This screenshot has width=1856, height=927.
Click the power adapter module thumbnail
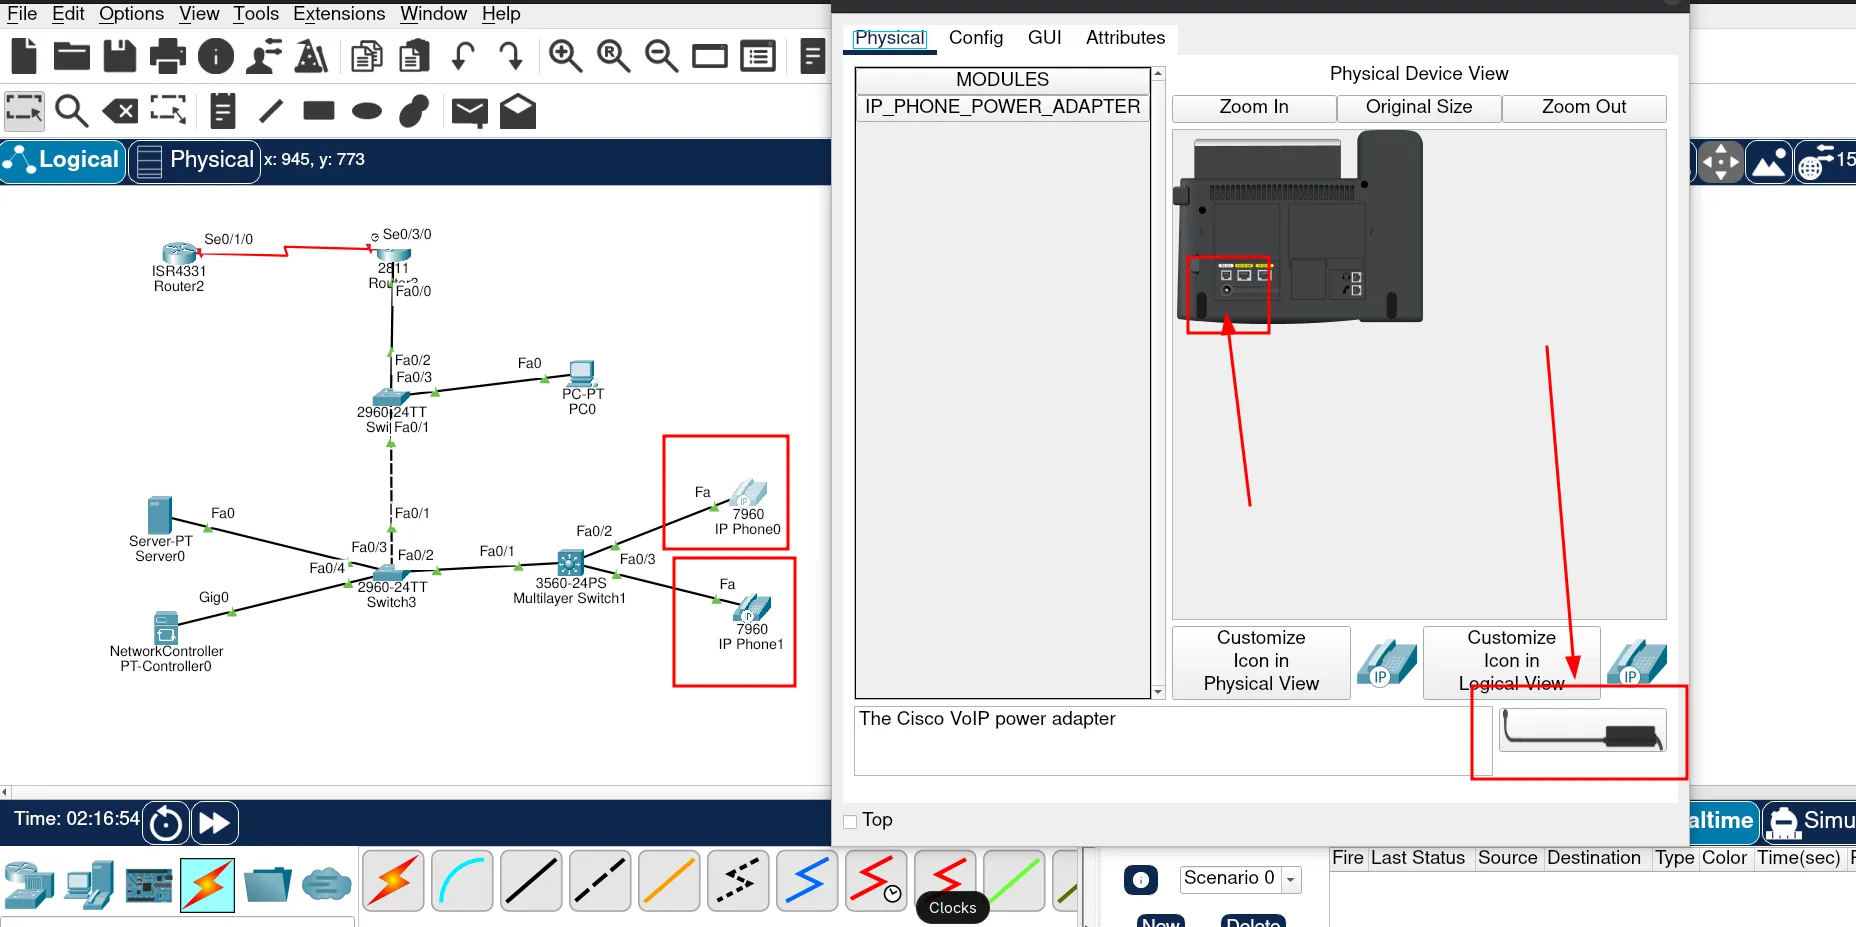tap(1582, 731)
